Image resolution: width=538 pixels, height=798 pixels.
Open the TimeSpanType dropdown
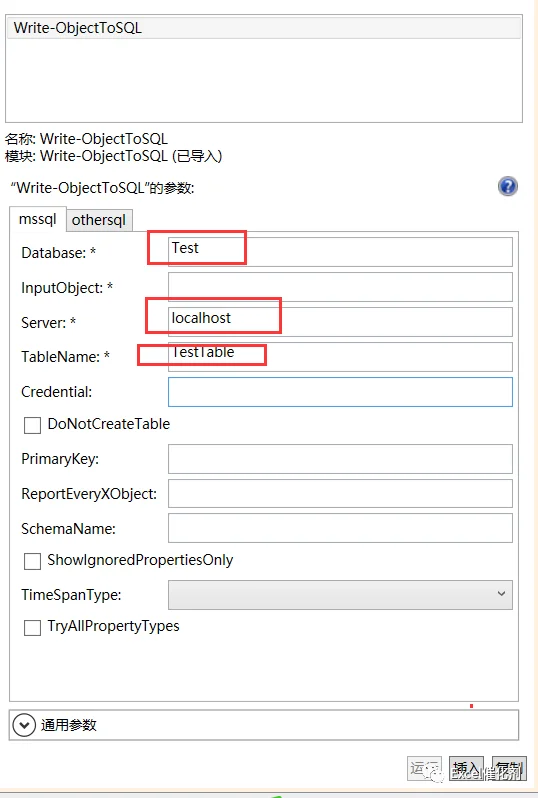[x=340, y=594]
